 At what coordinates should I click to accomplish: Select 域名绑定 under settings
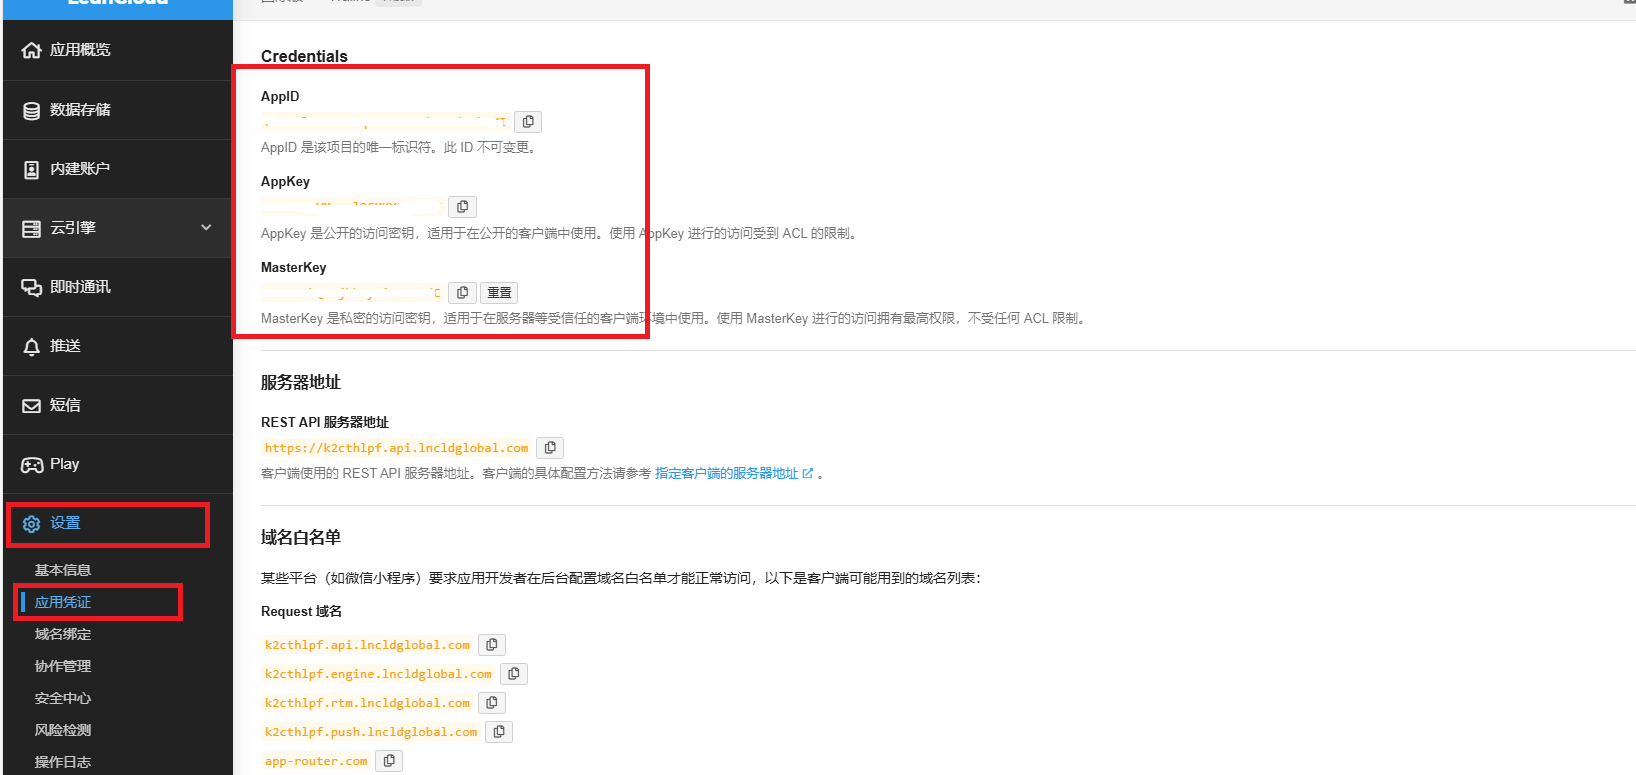click(63, 634)
